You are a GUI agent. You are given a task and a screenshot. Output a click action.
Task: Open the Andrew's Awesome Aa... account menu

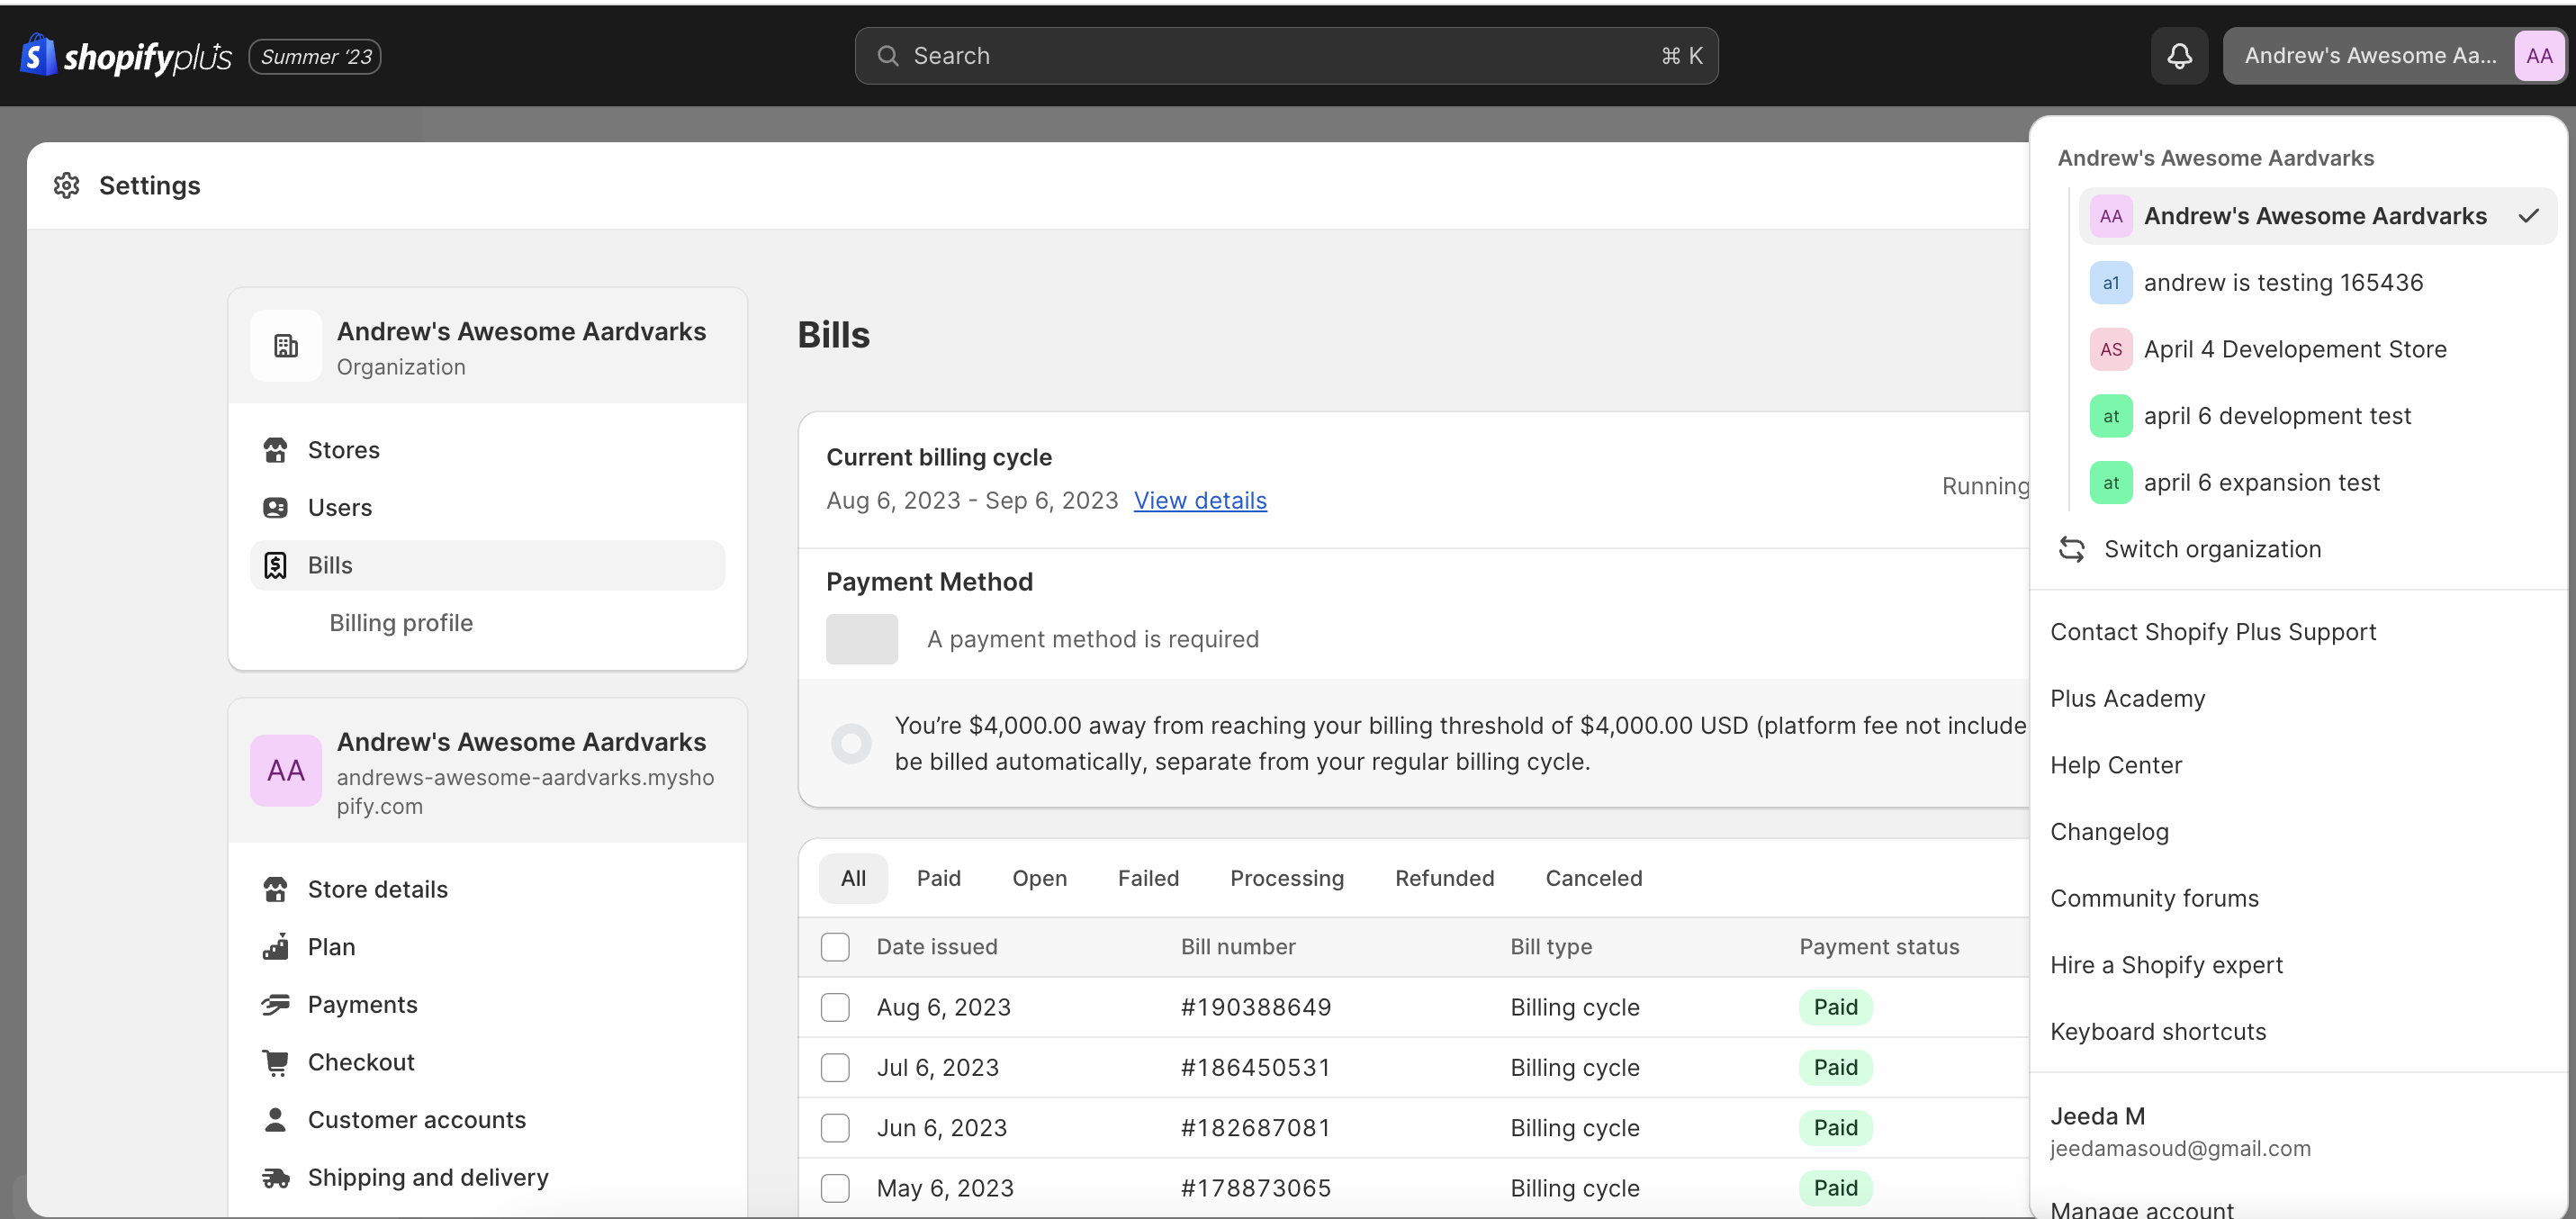click(2394, 56)
